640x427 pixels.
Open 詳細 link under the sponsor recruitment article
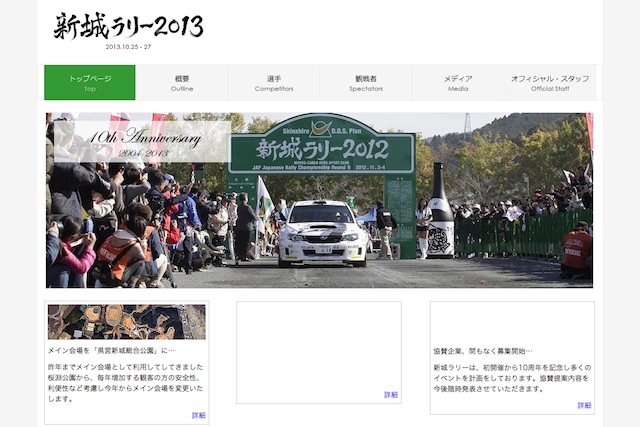tap(583, 405)
